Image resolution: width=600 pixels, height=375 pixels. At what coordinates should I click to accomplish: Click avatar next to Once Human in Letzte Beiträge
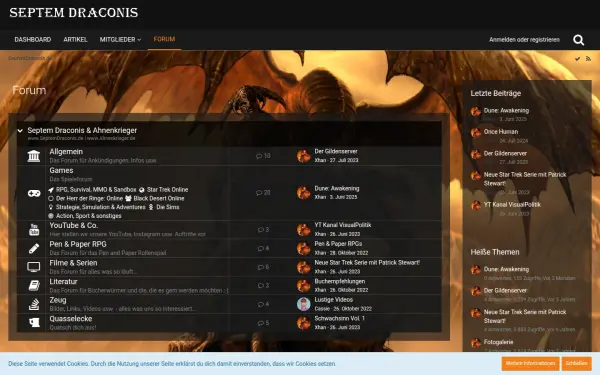pyautogui.click(x=476, y=132)
